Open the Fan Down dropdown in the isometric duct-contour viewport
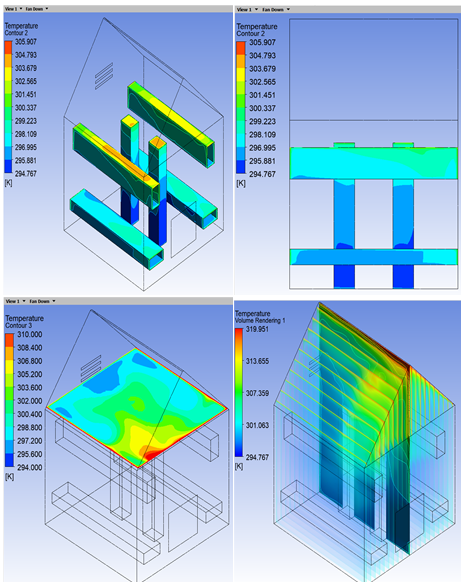 (37, 9)
